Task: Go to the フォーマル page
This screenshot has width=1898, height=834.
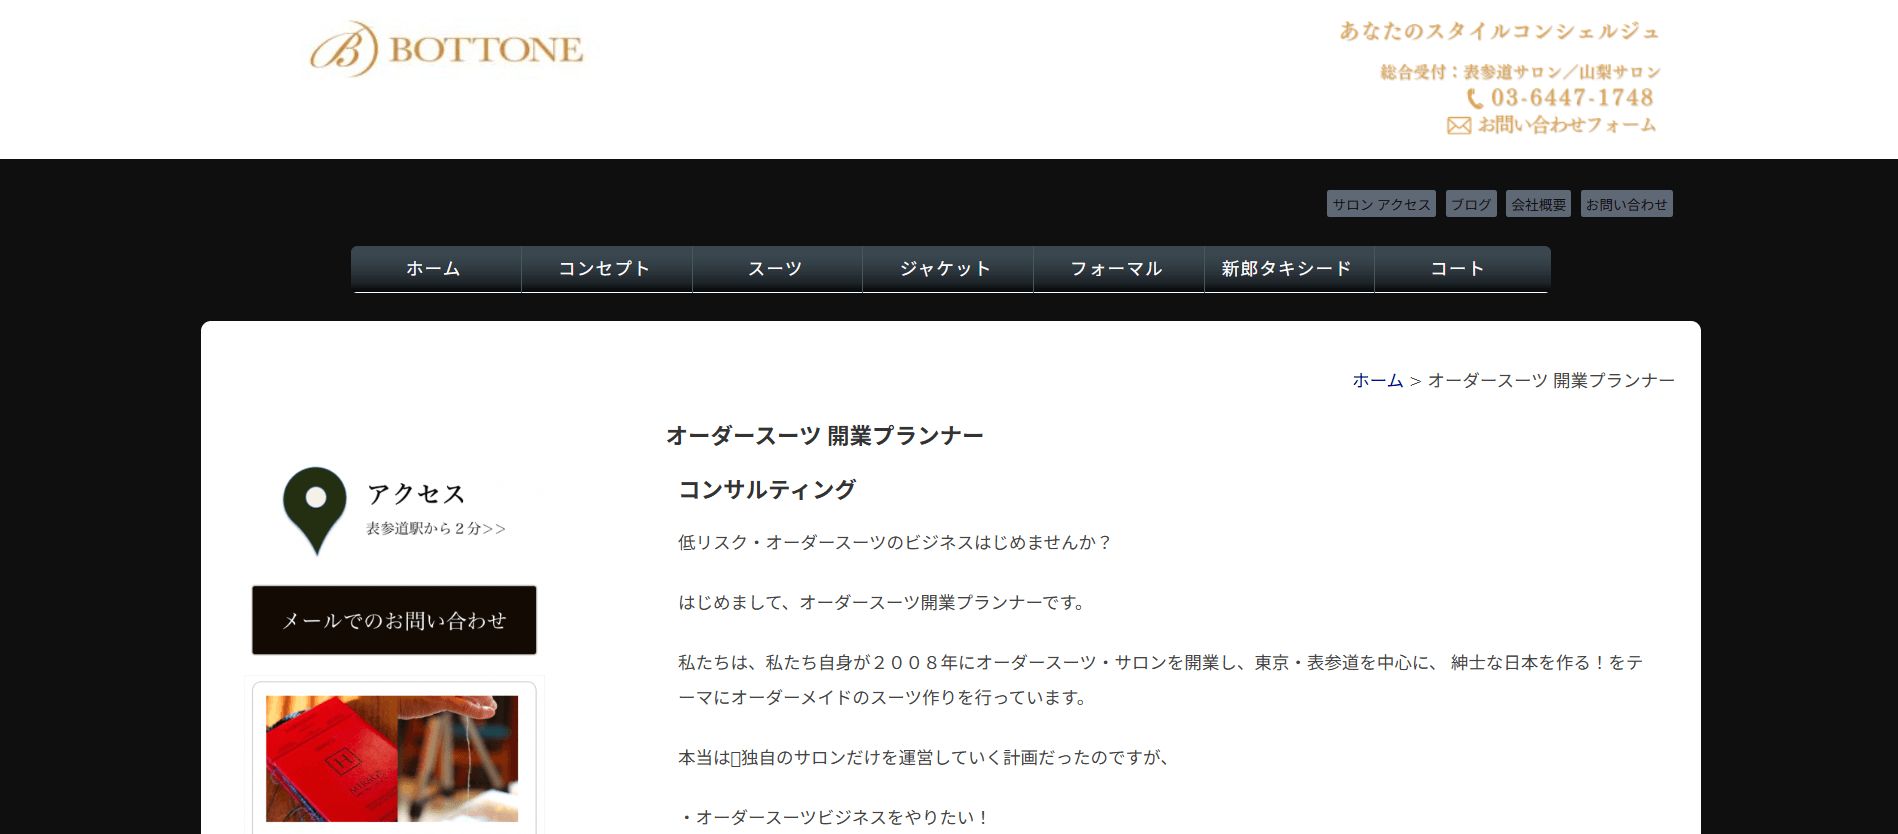Action: click(x=1118, y=269)
